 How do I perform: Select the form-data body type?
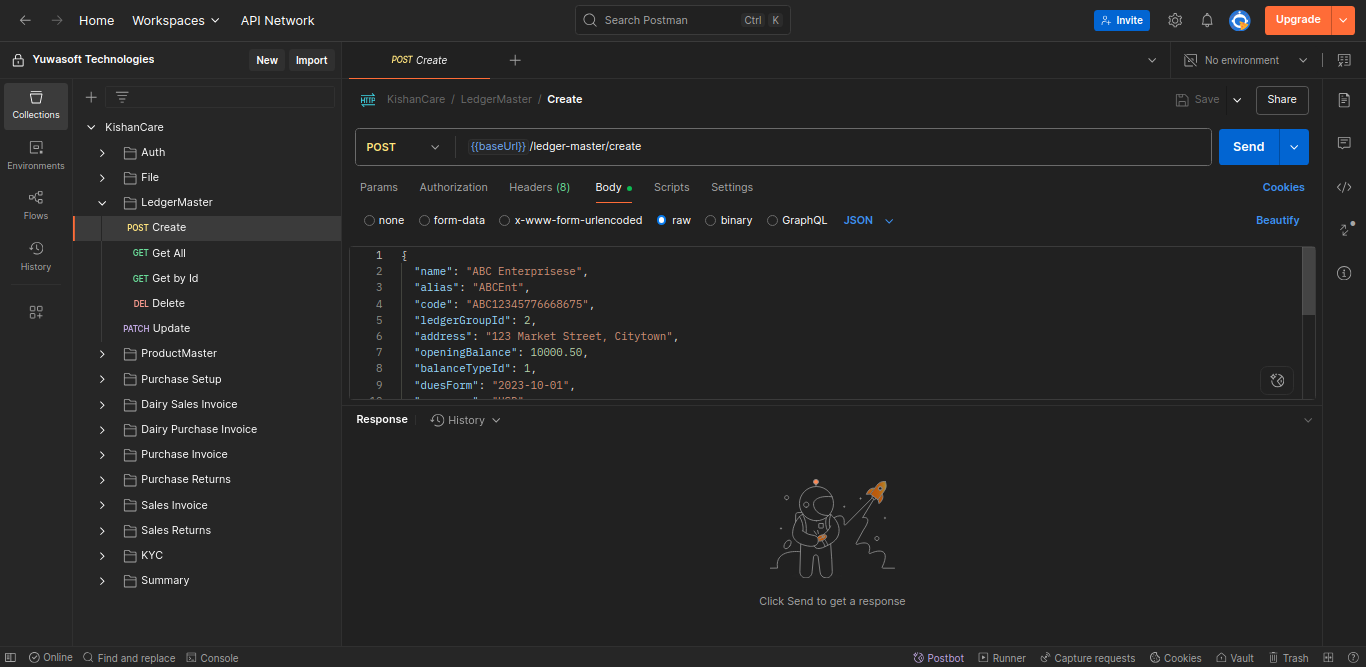425,220
